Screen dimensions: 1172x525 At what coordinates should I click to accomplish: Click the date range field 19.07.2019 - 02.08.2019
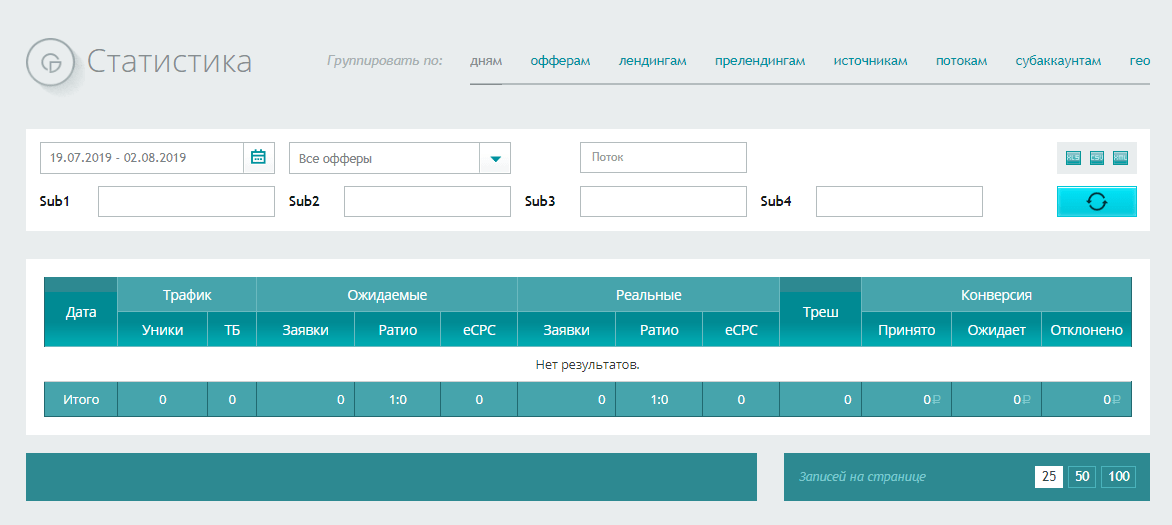pyautogui.click(x=142, y=158)
